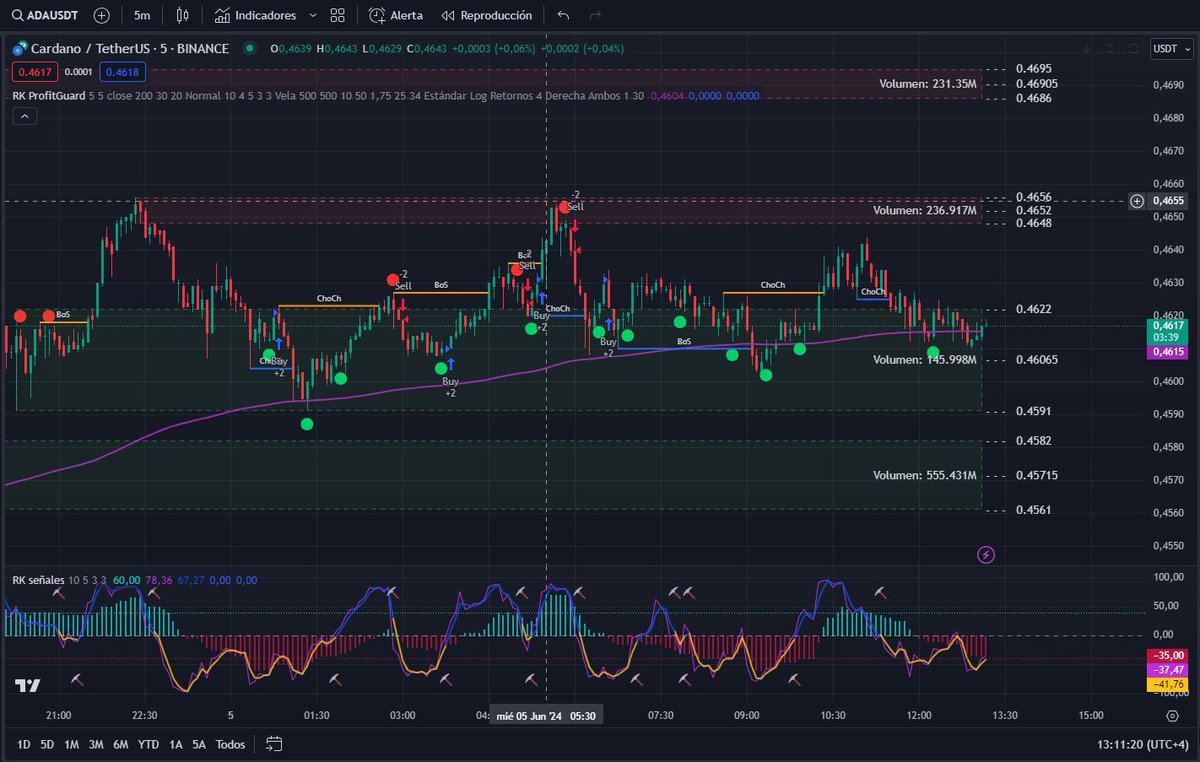Click the 0.4591 support level label
Screen dimensions: 1200x762
[x=1033, y=411]
